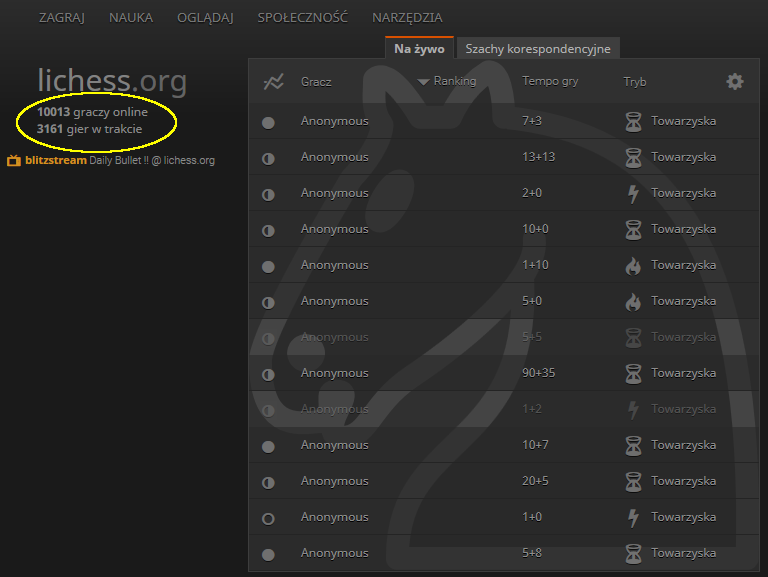Screen dimensions: 768x577
Task: Click Towarzyska in the 1+2 row
Action: pyautogui.click(x=683, y=409)
